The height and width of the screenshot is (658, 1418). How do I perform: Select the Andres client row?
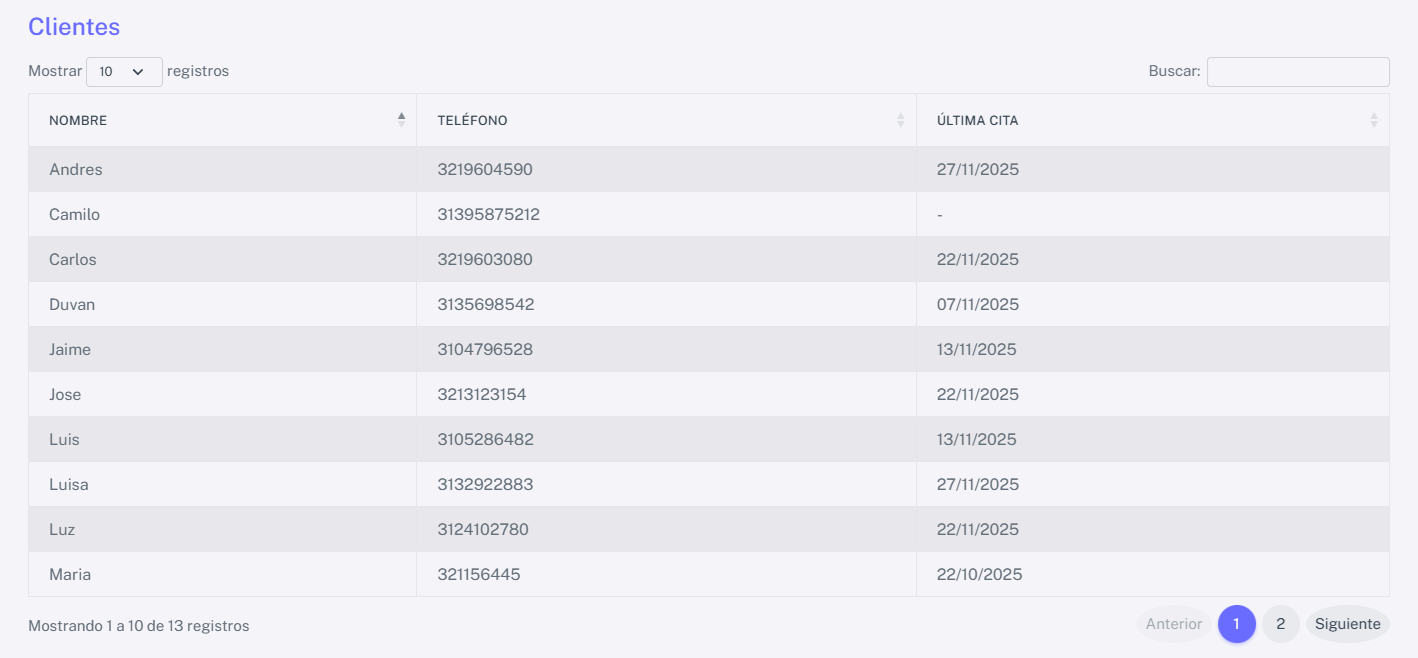(76, 170)
